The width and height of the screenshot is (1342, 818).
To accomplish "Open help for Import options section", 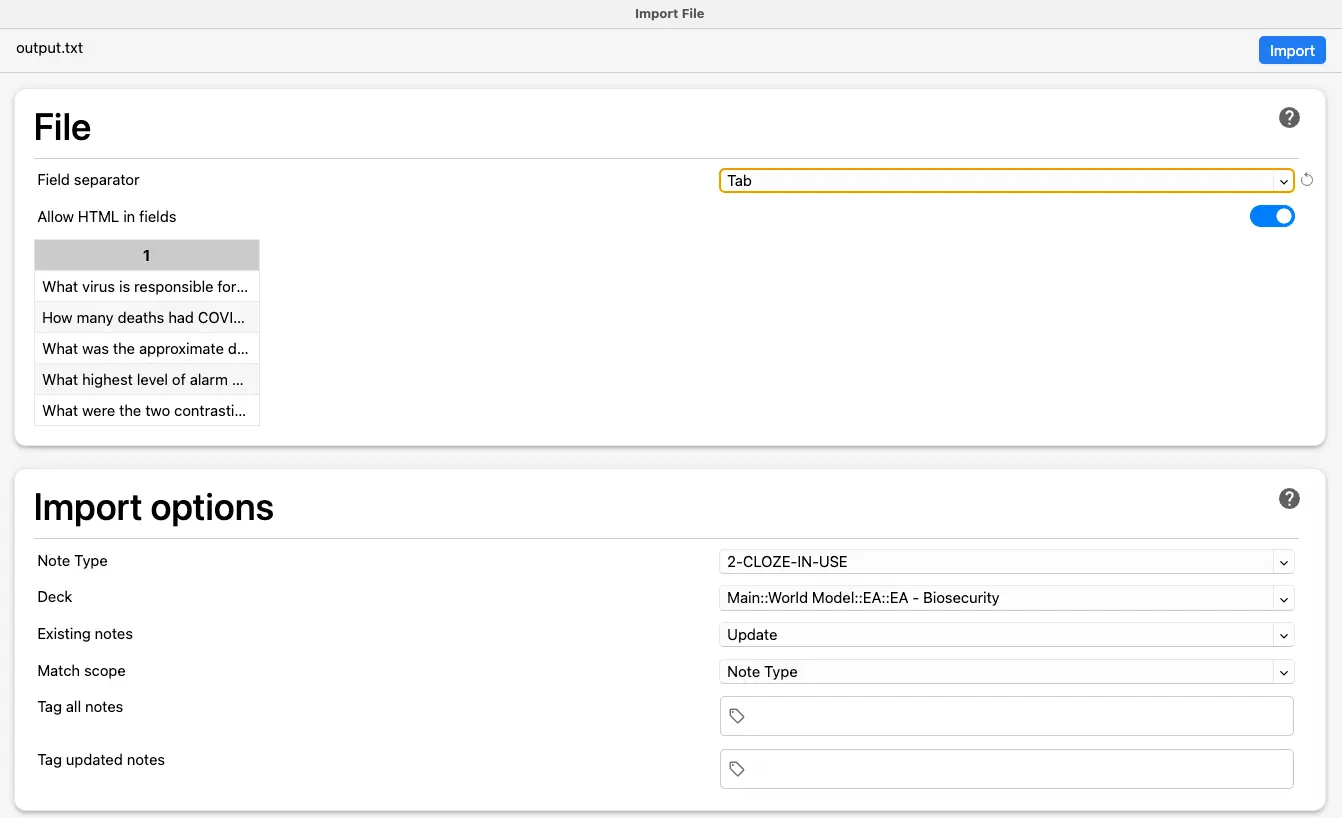I will (1289, 498).
